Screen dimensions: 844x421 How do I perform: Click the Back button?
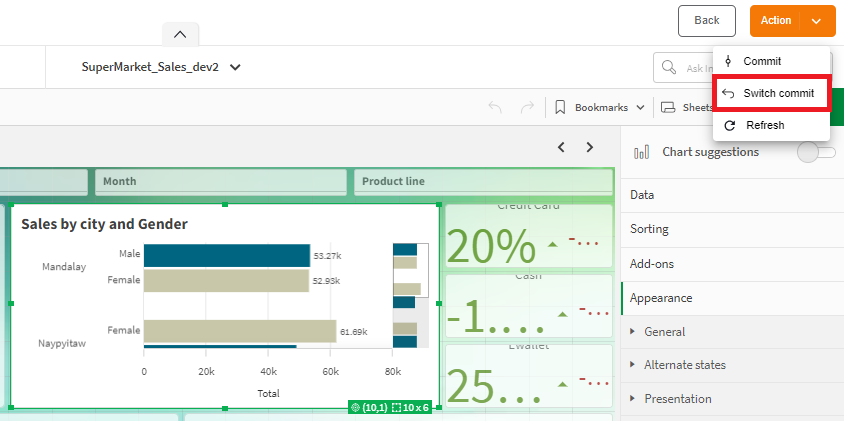[707, 20]
